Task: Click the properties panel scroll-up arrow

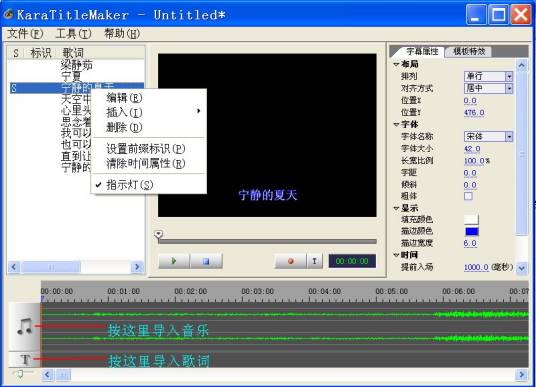Action: click(521, 65)
